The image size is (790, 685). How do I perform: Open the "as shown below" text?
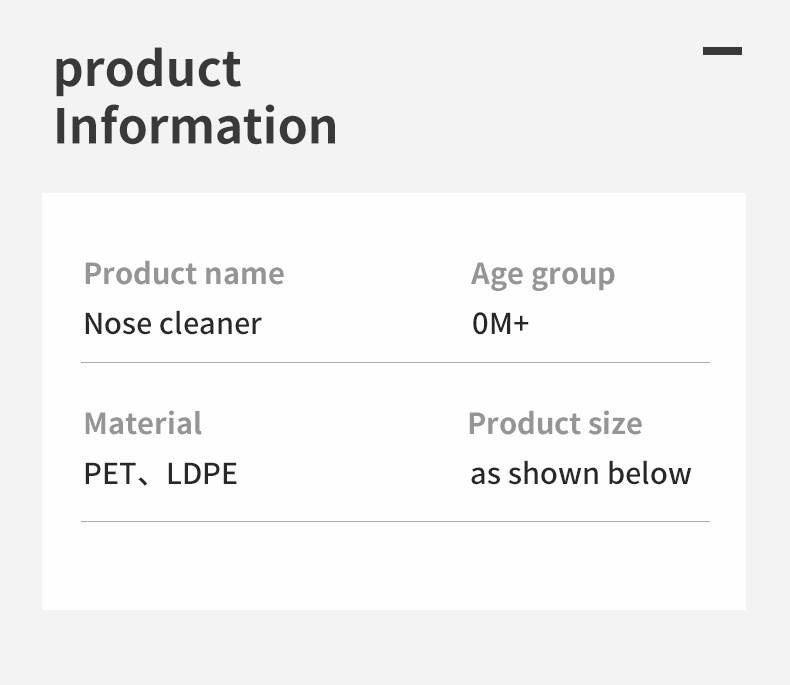pos(580,474)
